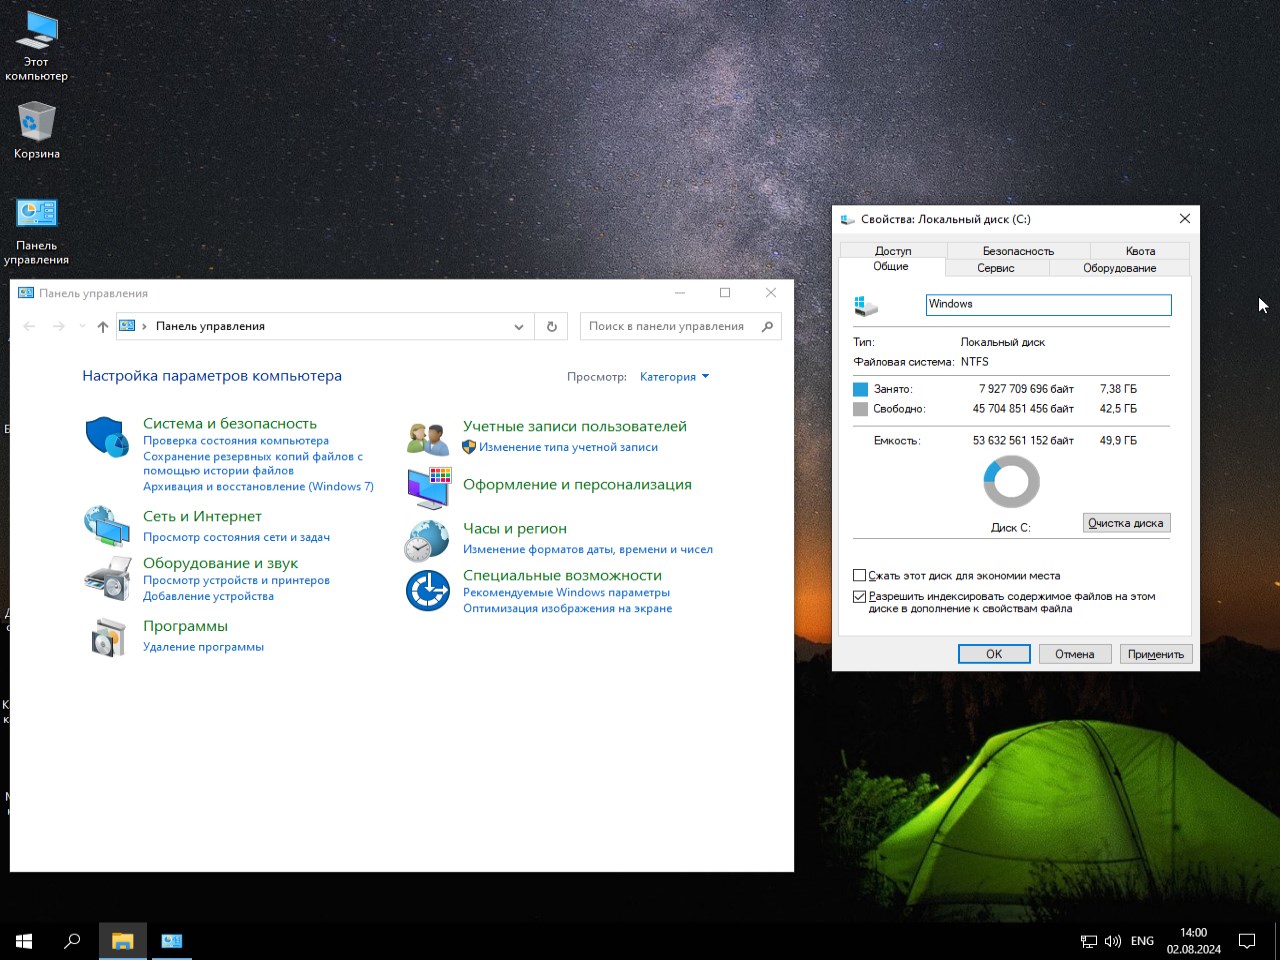Open the 'Сервис' tab

(x=995, y=268)
